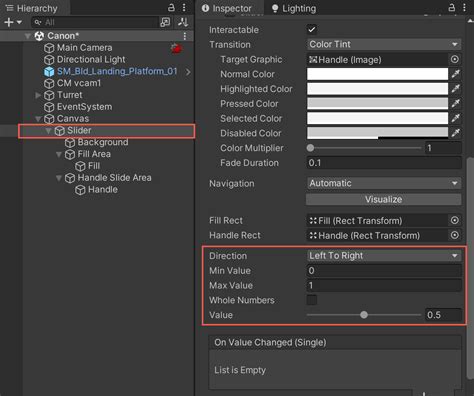The height and width of the screenshot is (396, 474).
Task: Click the Inspector panel lock icon
Action: click(452, 7)
